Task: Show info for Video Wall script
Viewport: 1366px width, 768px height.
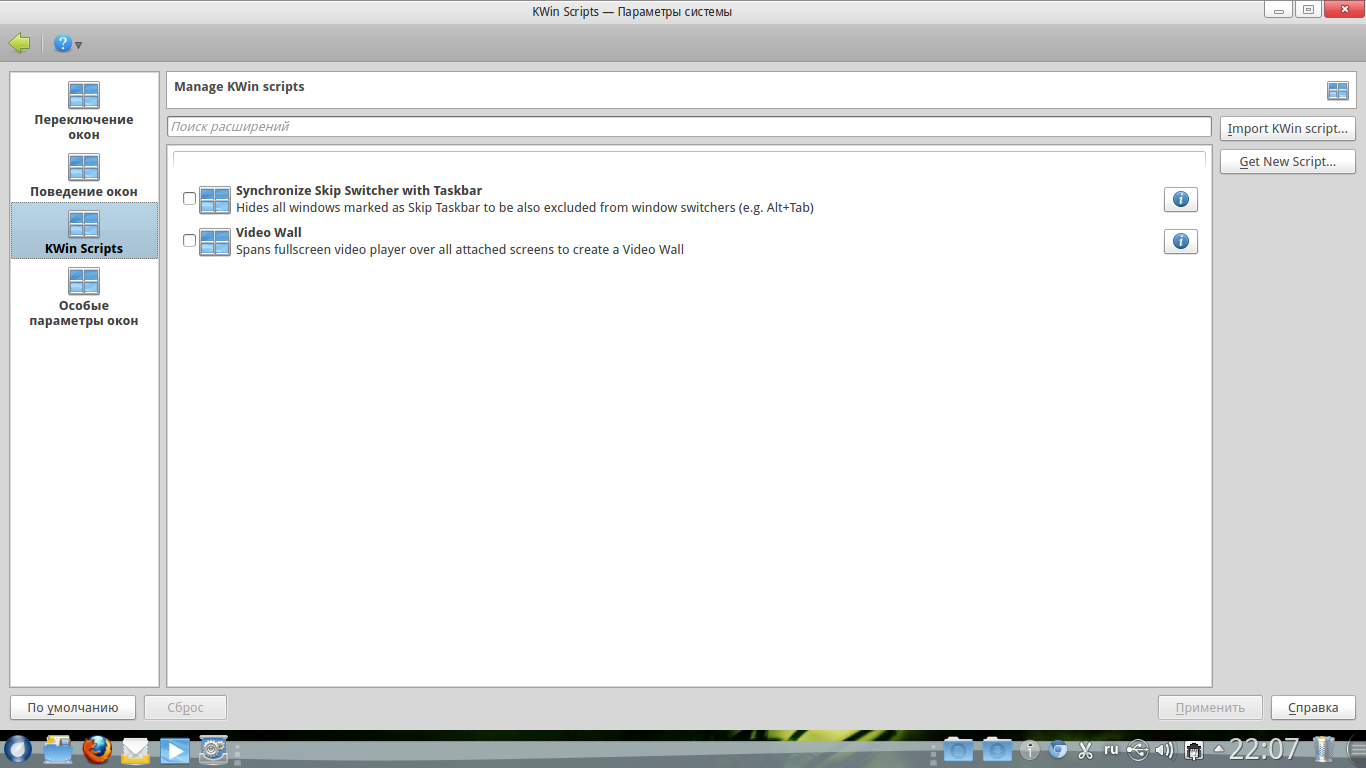Action: click(x=1181, y=242)
